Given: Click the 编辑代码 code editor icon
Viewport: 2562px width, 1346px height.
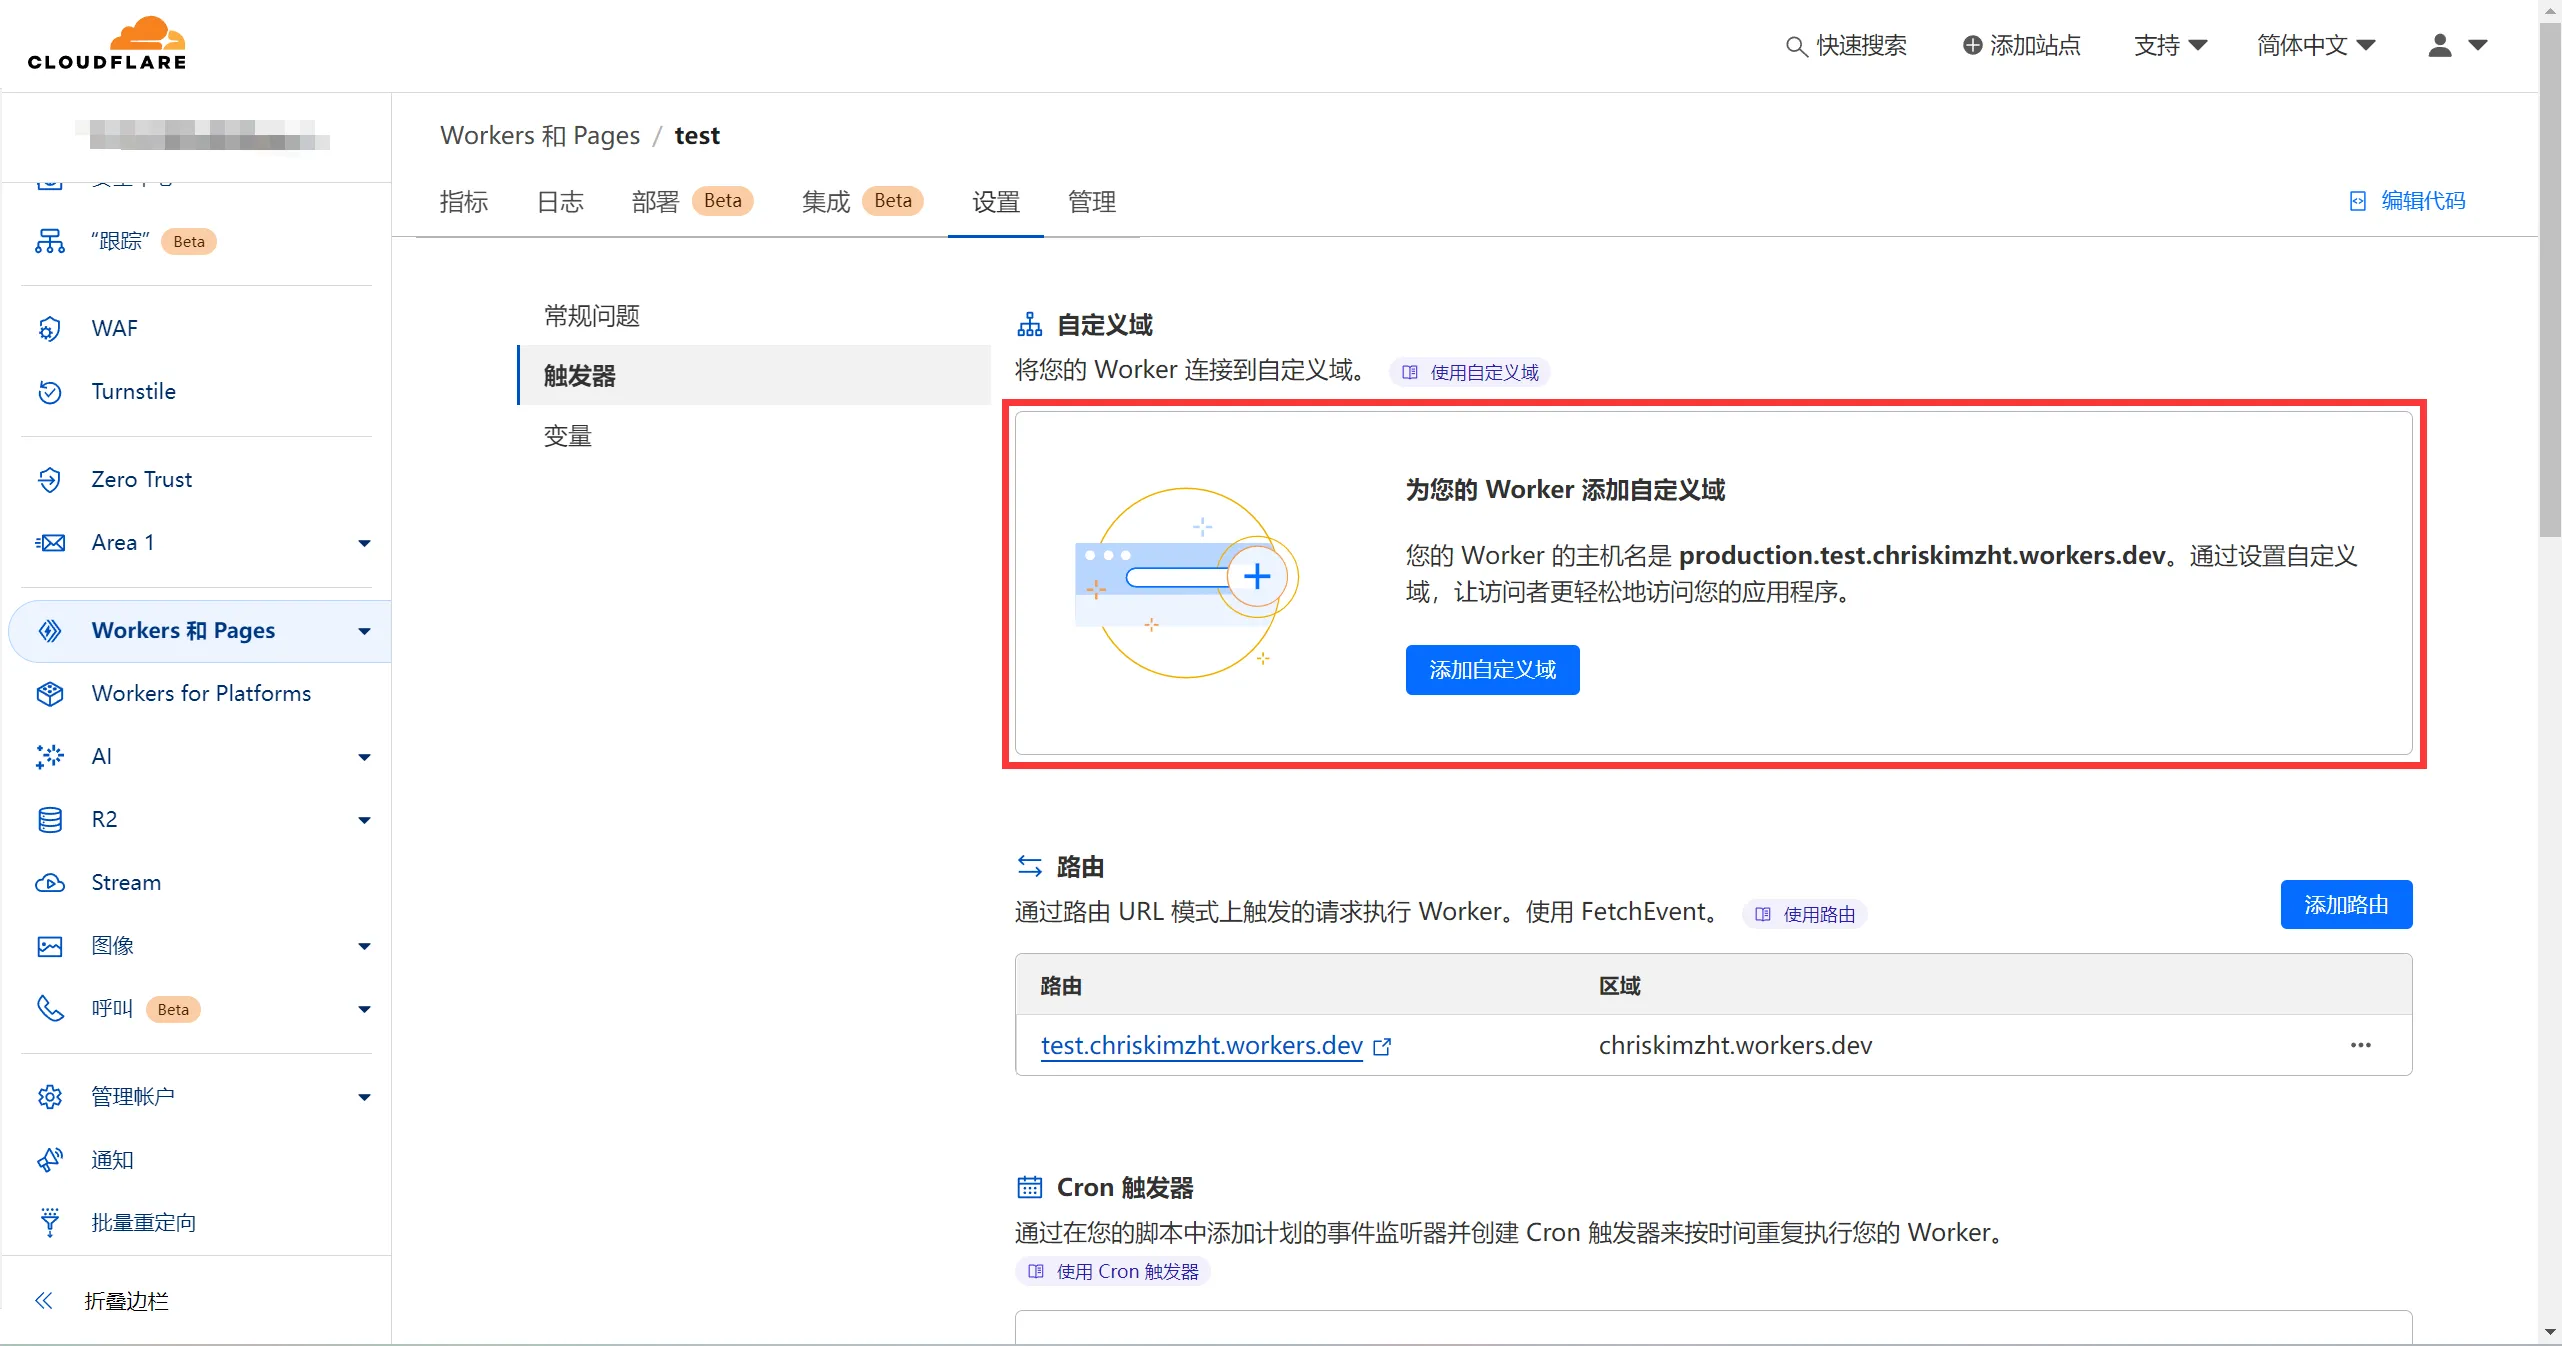Looking at the screenshot, I should 2357,201.
